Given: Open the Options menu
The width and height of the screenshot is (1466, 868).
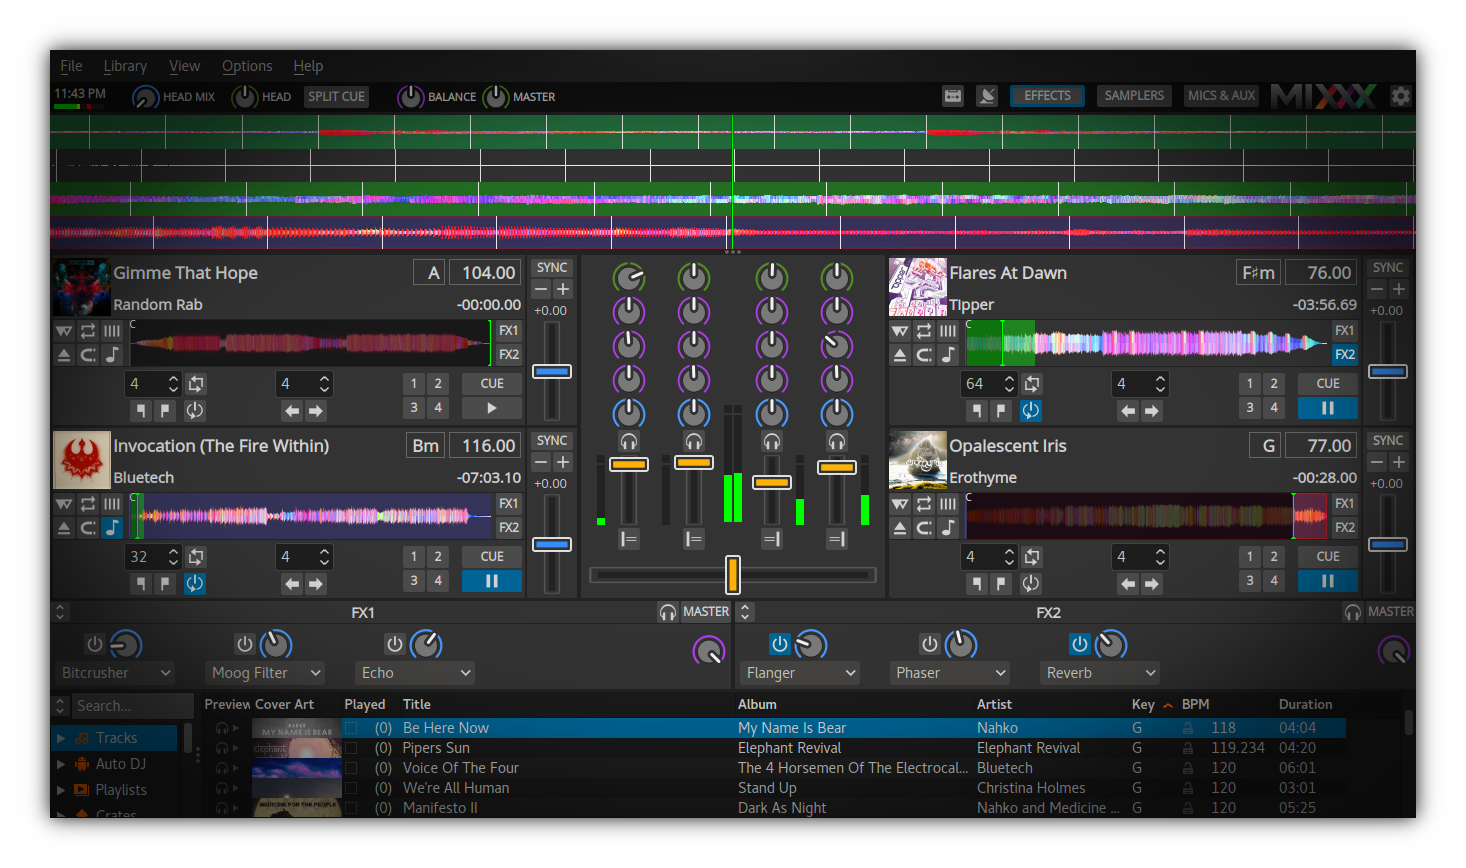Looking at the screenshot, I should [247, 66].
